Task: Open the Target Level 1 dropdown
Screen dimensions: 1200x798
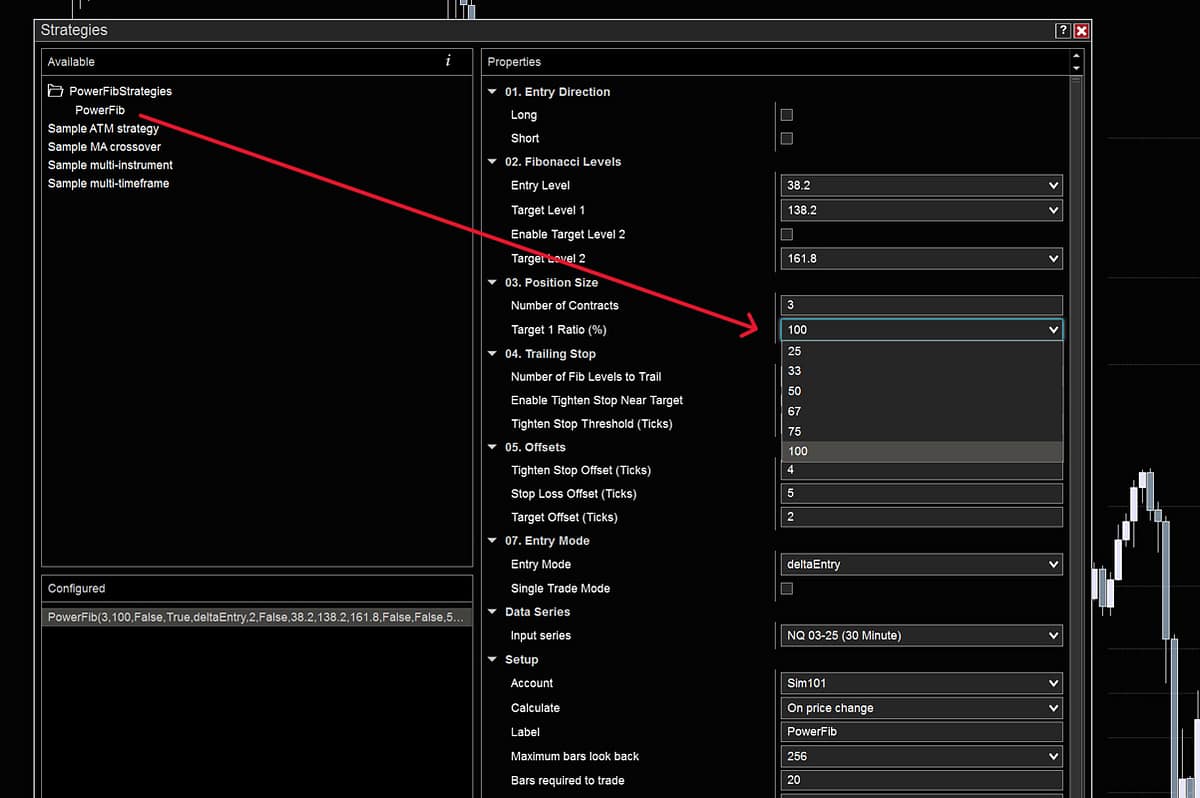Action: [x=920, y=210]
